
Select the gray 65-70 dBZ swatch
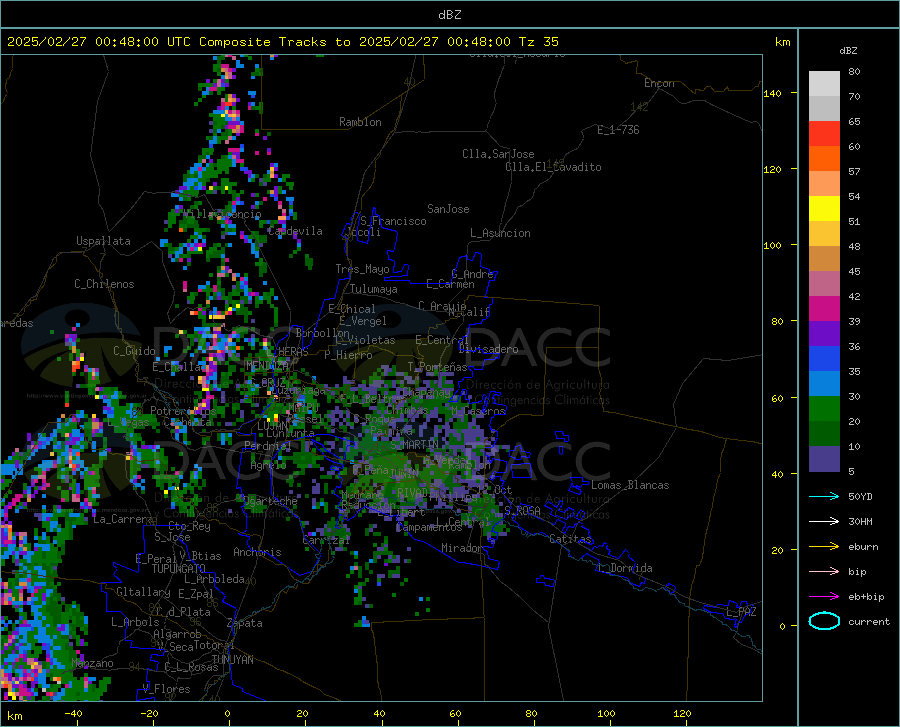(824, 109)
